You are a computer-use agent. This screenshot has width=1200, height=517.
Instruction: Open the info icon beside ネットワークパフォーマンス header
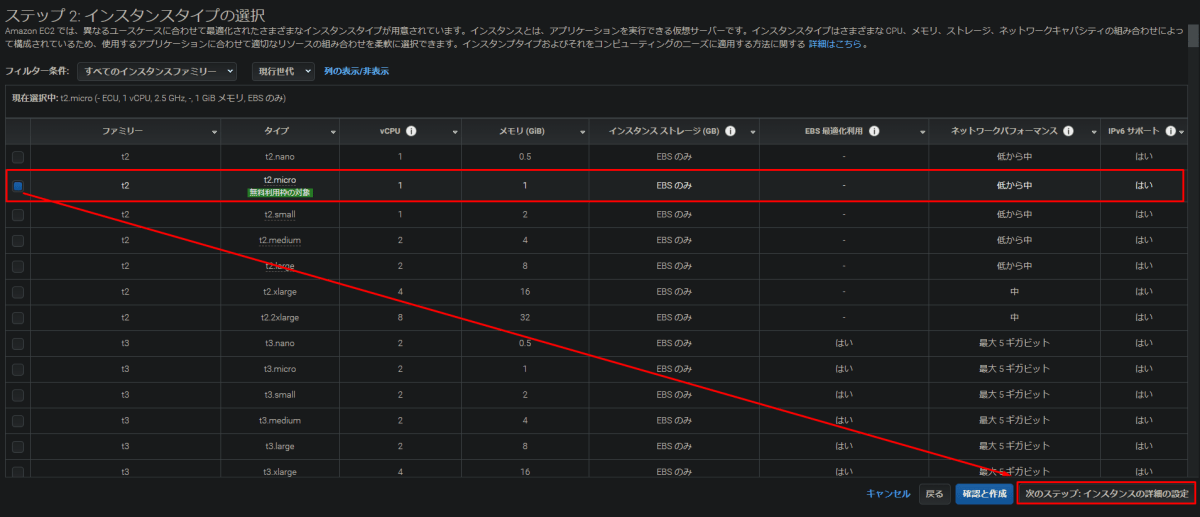pos(1068,131)
